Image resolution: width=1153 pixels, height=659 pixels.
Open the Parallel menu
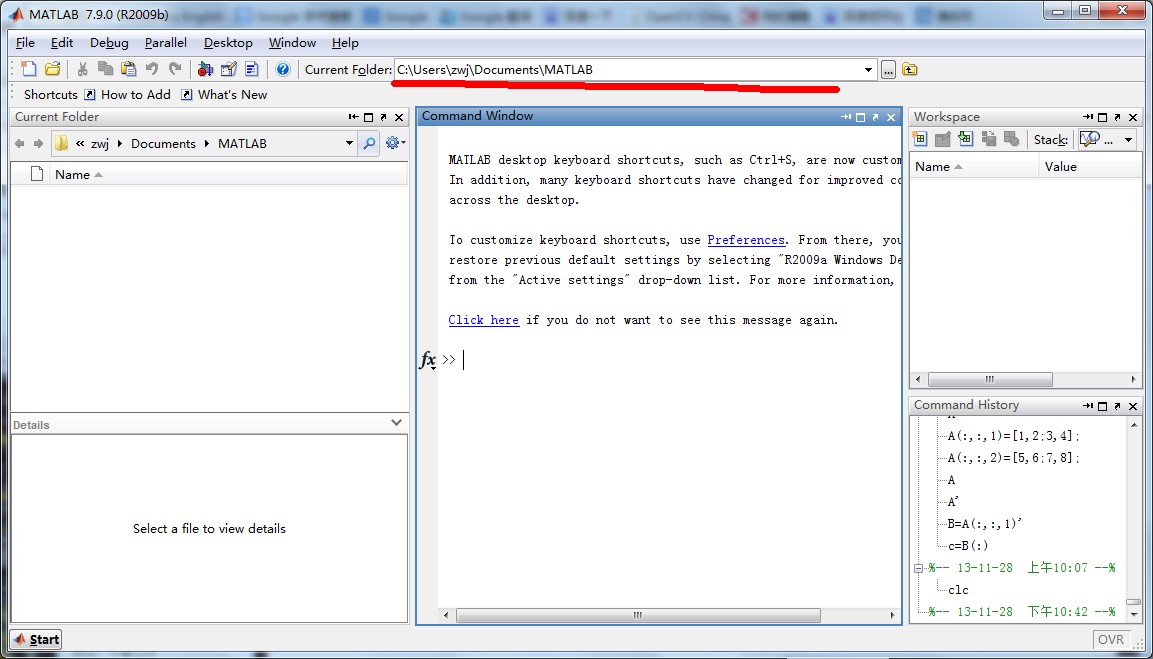click(x=166, y=43)
